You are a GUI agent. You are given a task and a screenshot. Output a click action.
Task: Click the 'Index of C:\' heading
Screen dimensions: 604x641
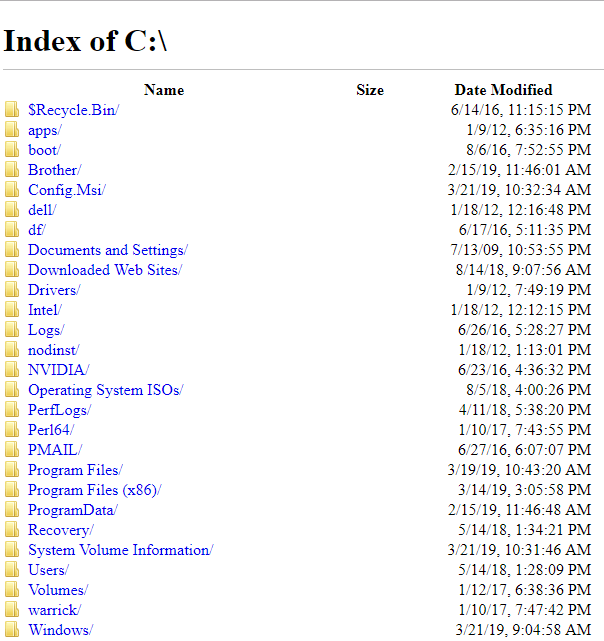(85, 41)
